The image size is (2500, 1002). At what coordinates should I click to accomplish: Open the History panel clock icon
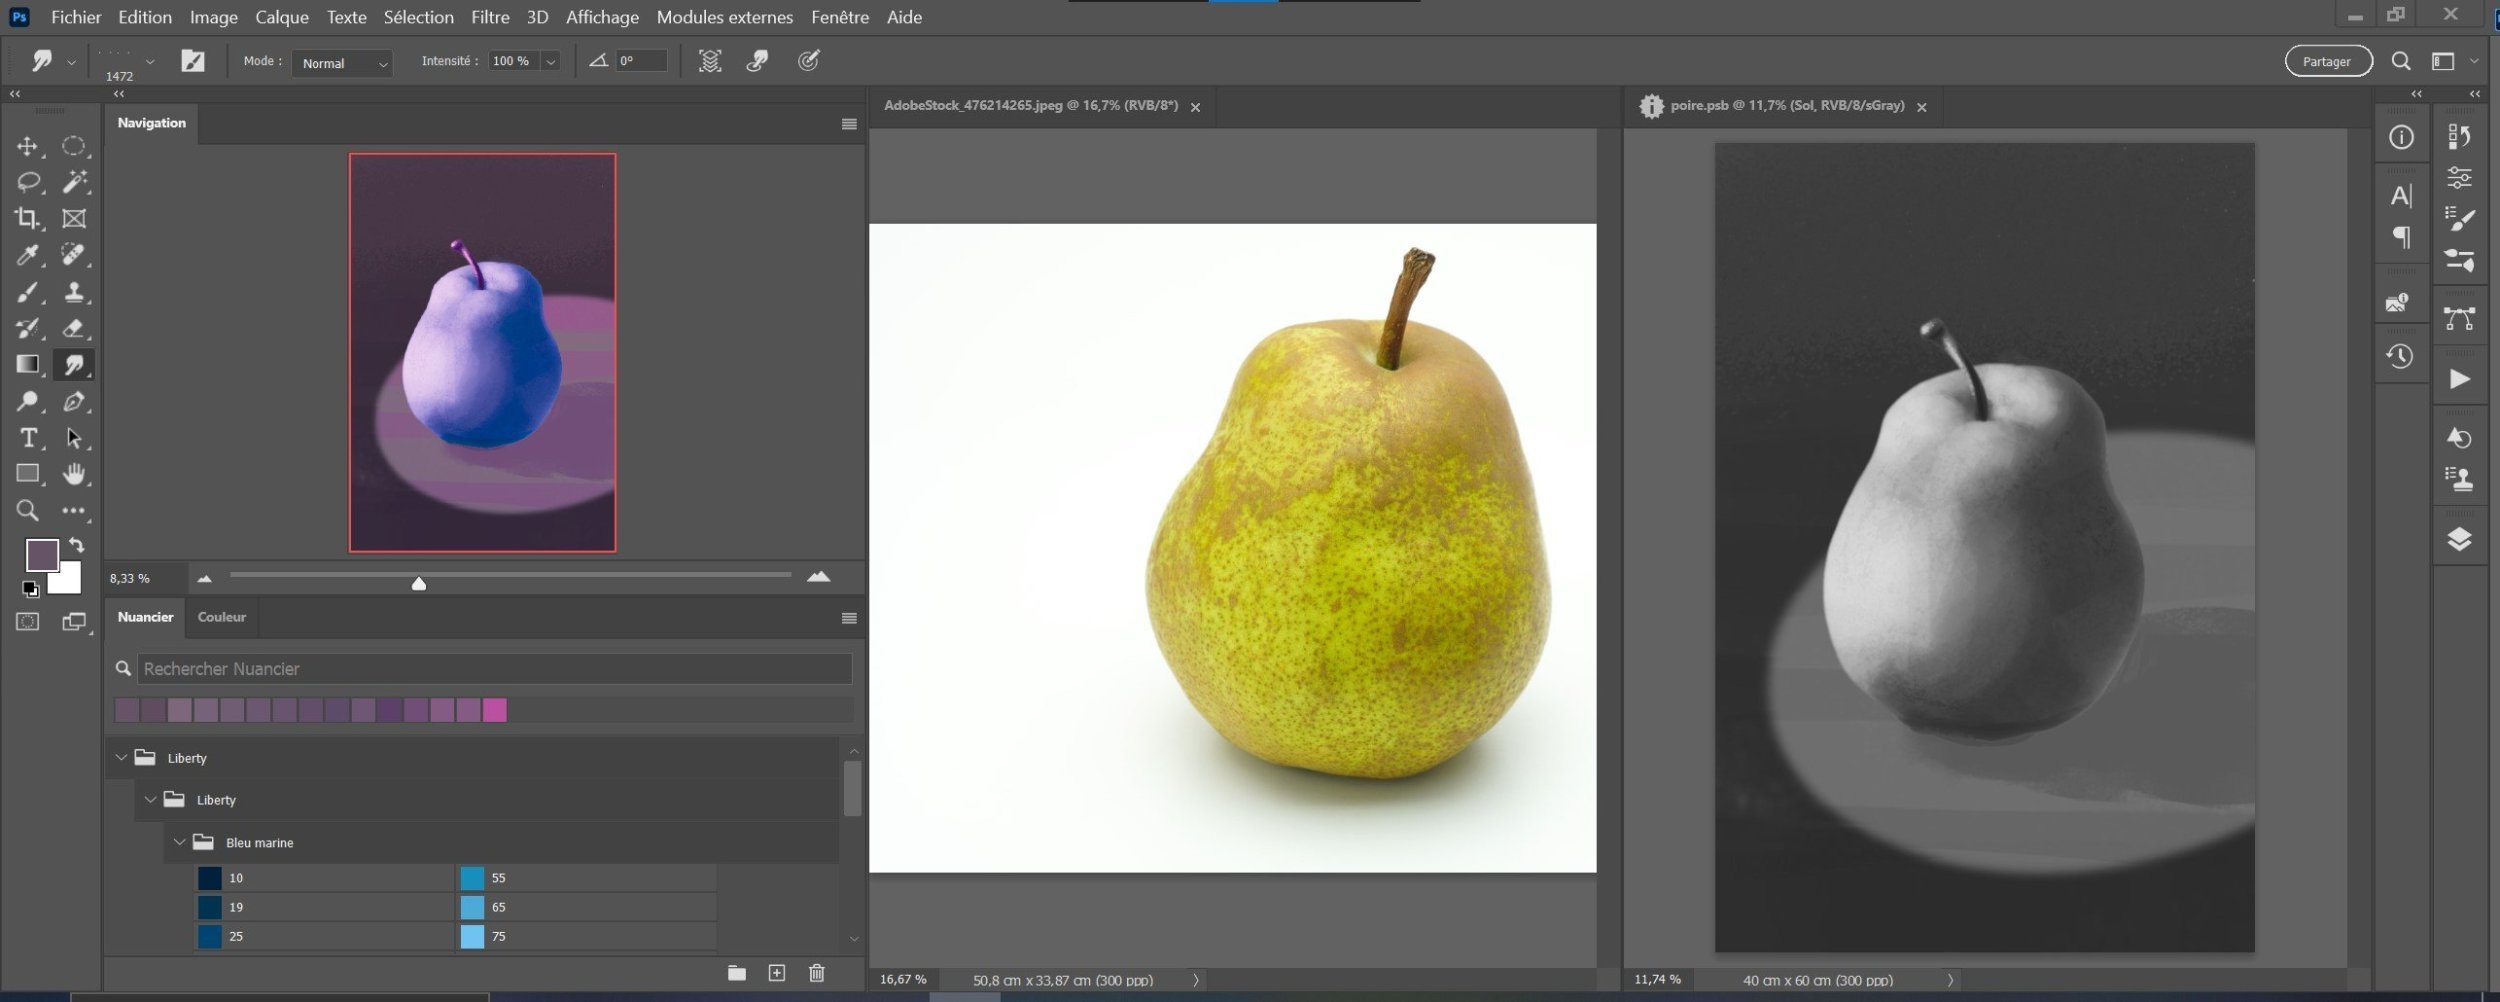2400,357
